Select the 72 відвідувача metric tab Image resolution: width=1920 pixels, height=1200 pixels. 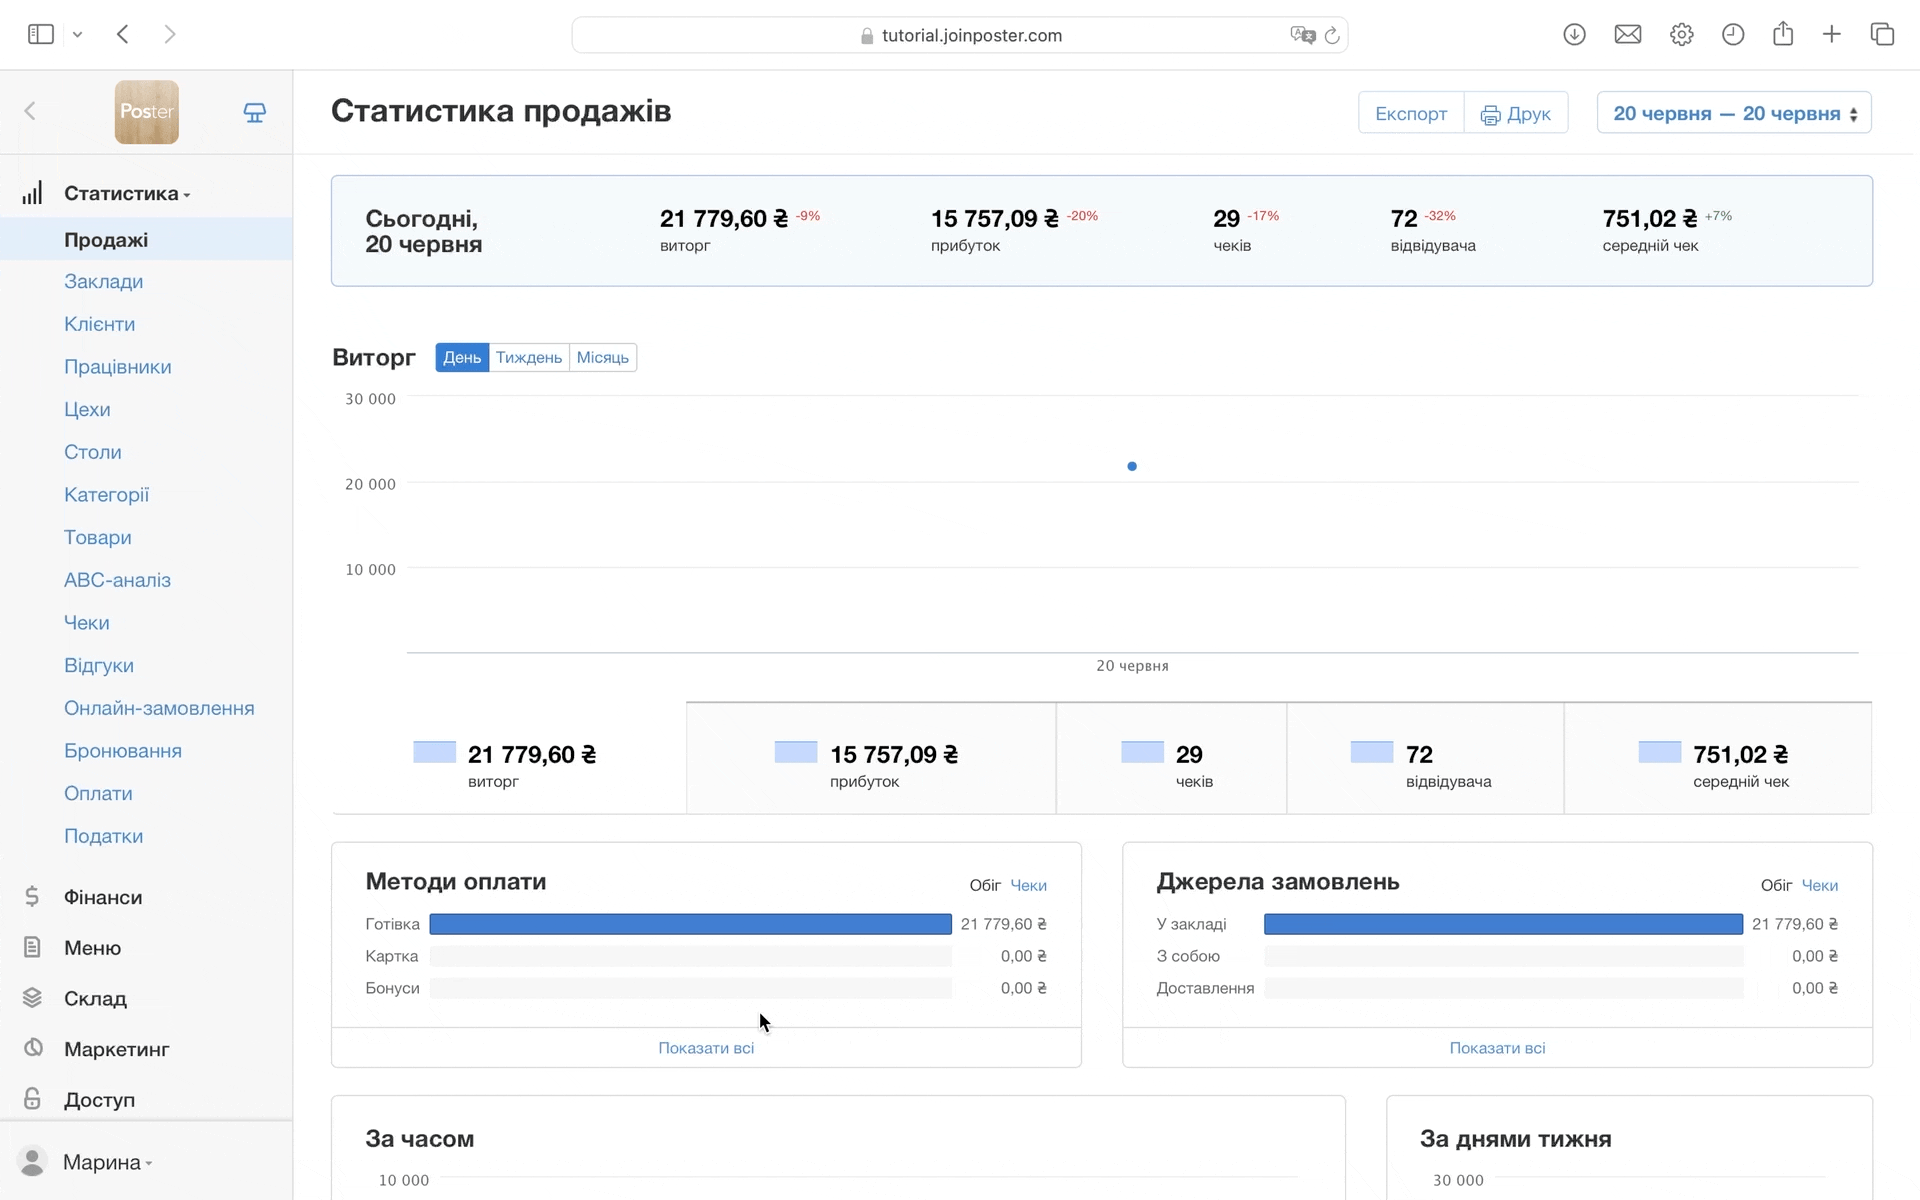click(1425, 759)
